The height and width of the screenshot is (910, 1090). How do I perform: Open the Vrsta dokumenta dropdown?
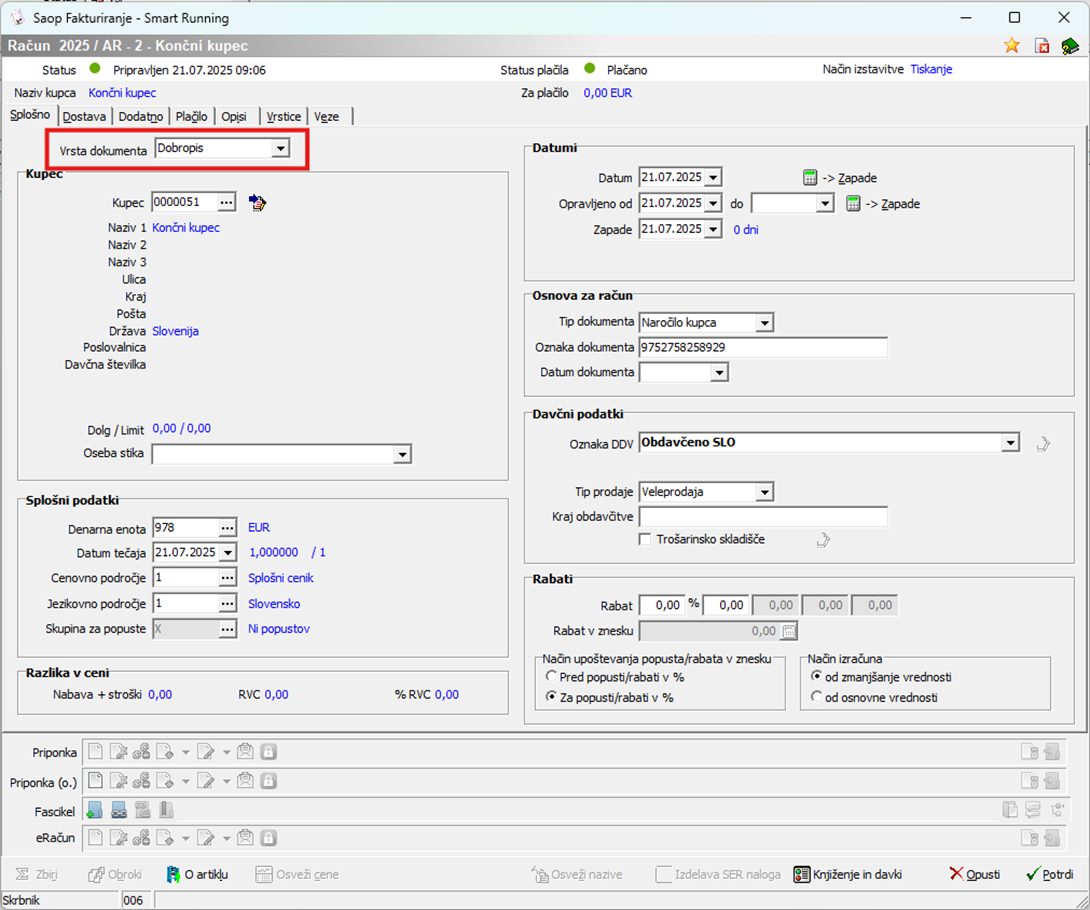[280, 148]
